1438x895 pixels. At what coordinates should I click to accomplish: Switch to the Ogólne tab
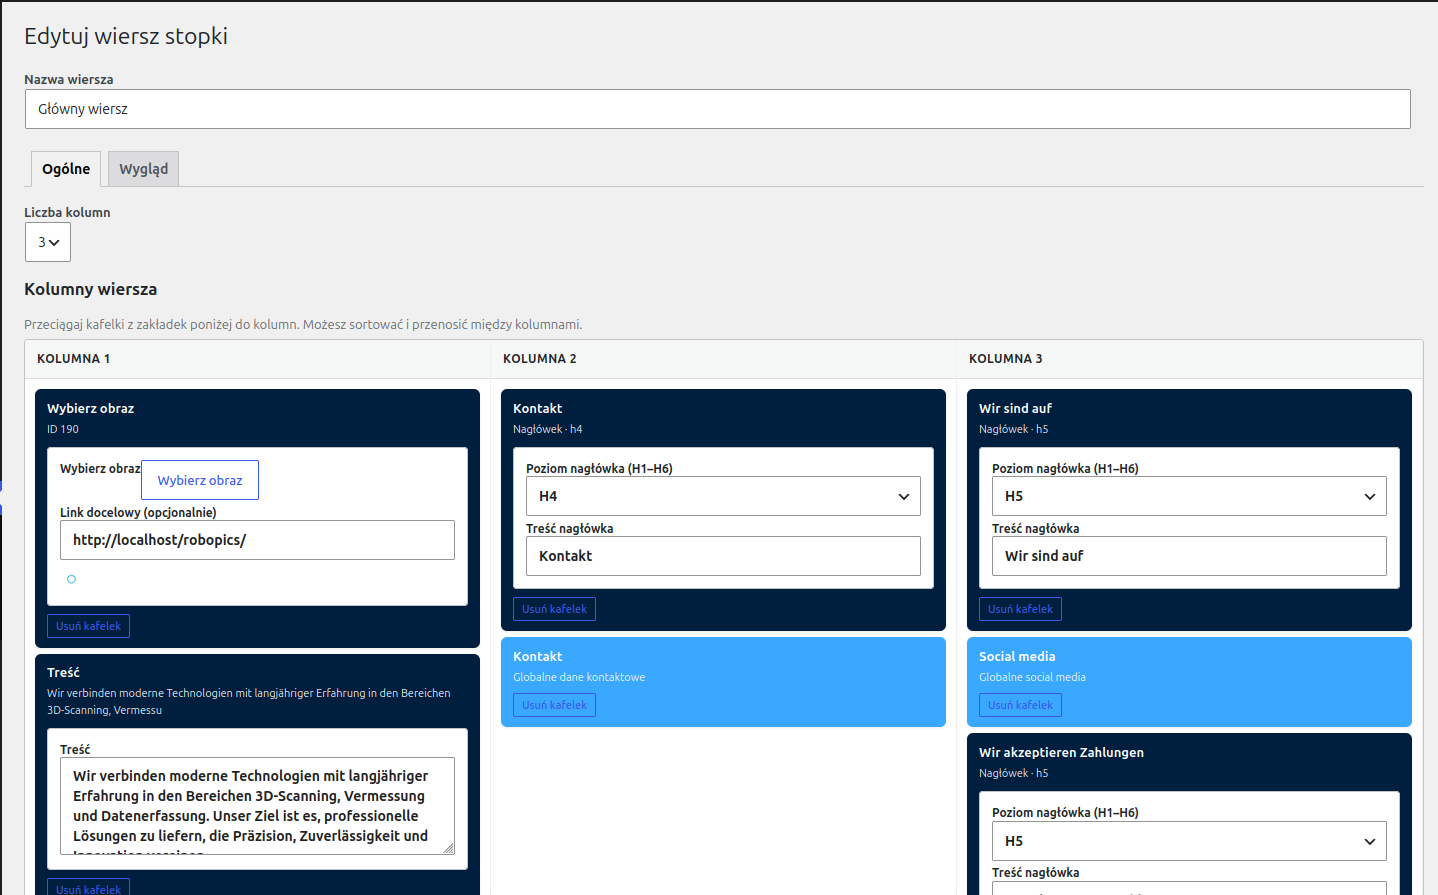[x=66, y=169]
